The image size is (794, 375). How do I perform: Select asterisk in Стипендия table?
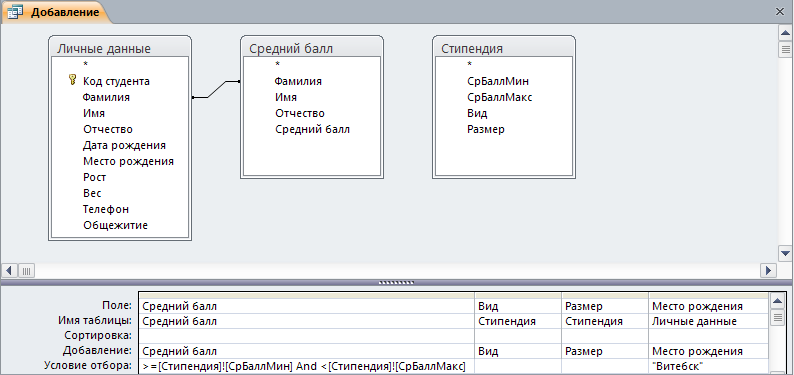469,65
